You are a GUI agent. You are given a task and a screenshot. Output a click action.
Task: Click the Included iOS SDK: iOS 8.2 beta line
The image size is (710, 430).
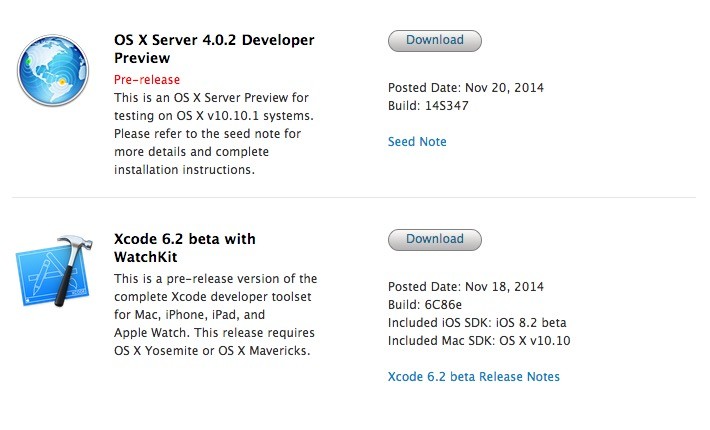tap(477, 323)
